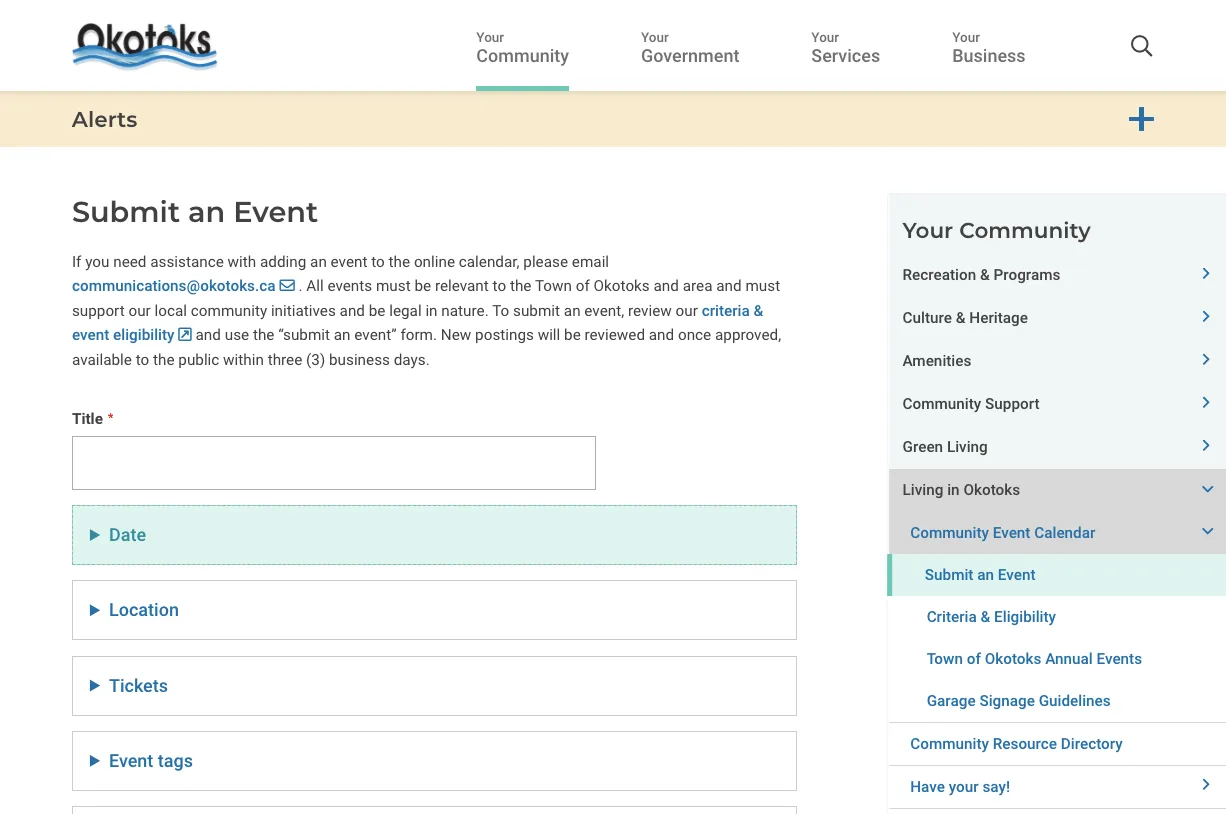Screen dimensions: 1226x814
Task: Open Amenities sidebar link
Action: pos(937,361)
